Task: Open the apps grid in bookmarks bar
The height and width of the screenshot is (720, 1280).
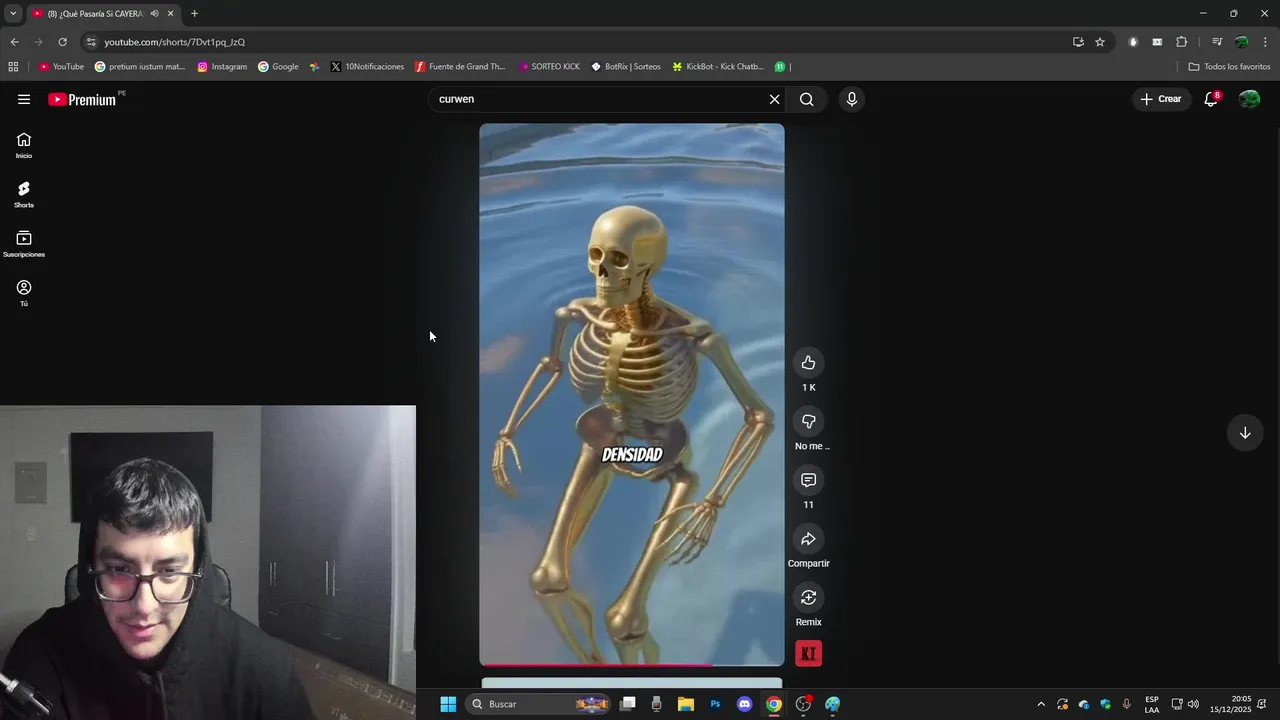Action: 13,67
